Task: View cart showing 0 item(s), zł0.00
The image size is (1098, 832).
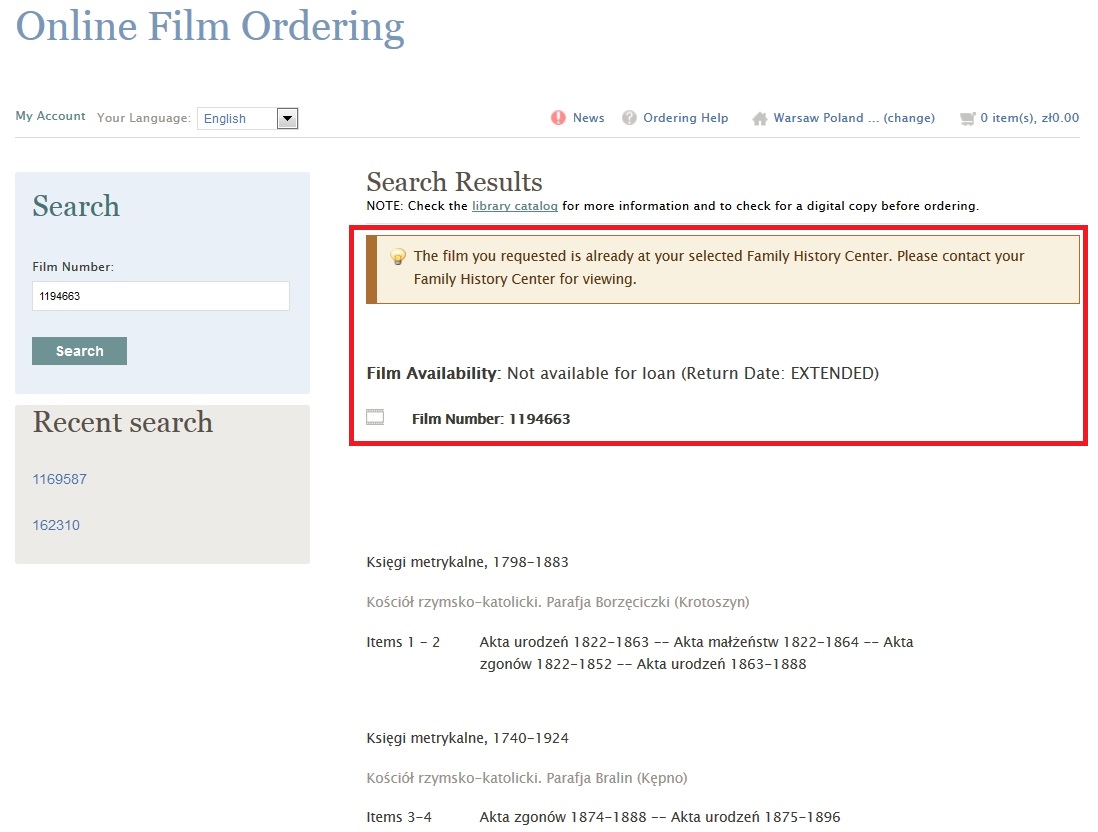Action: [x=1029, y=118]
